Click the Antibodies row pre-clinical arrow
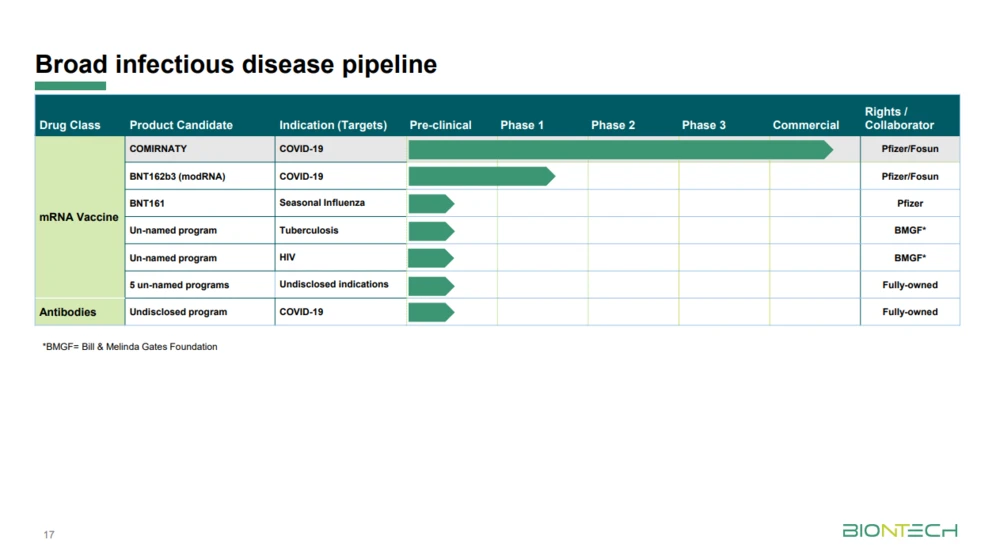1000x555 pixels. coord(431,312)
